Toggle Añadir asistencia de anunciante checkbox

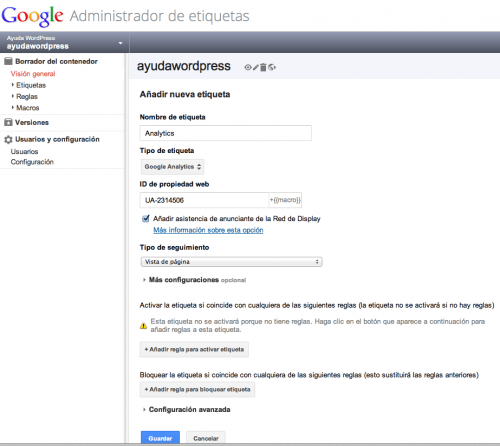tap(146, 219)
